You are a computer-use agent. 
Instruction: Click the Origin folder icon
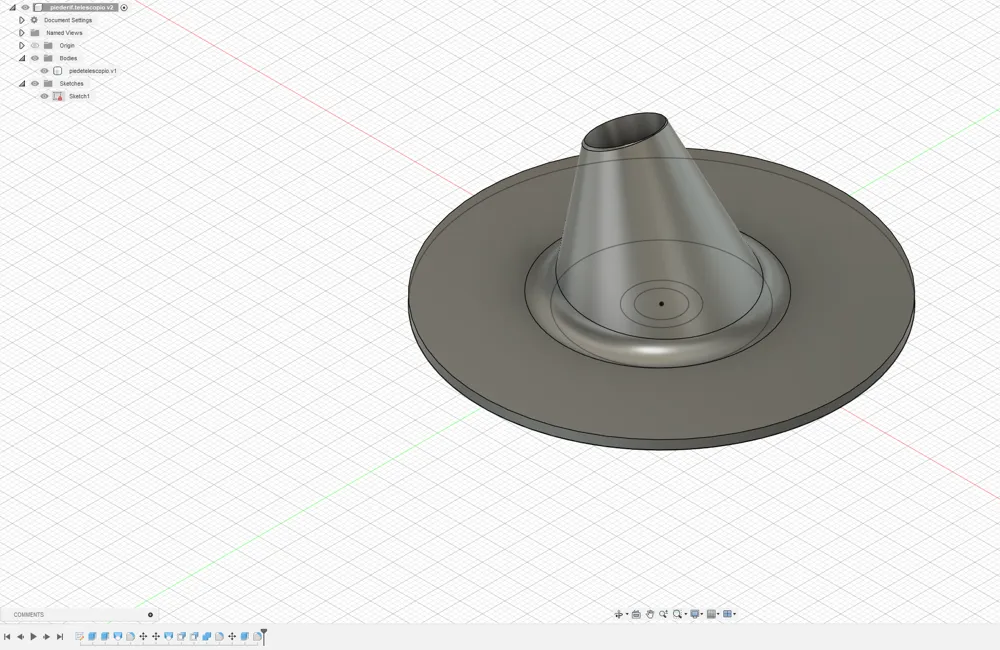pyautogui.click(x=48, y=45)
